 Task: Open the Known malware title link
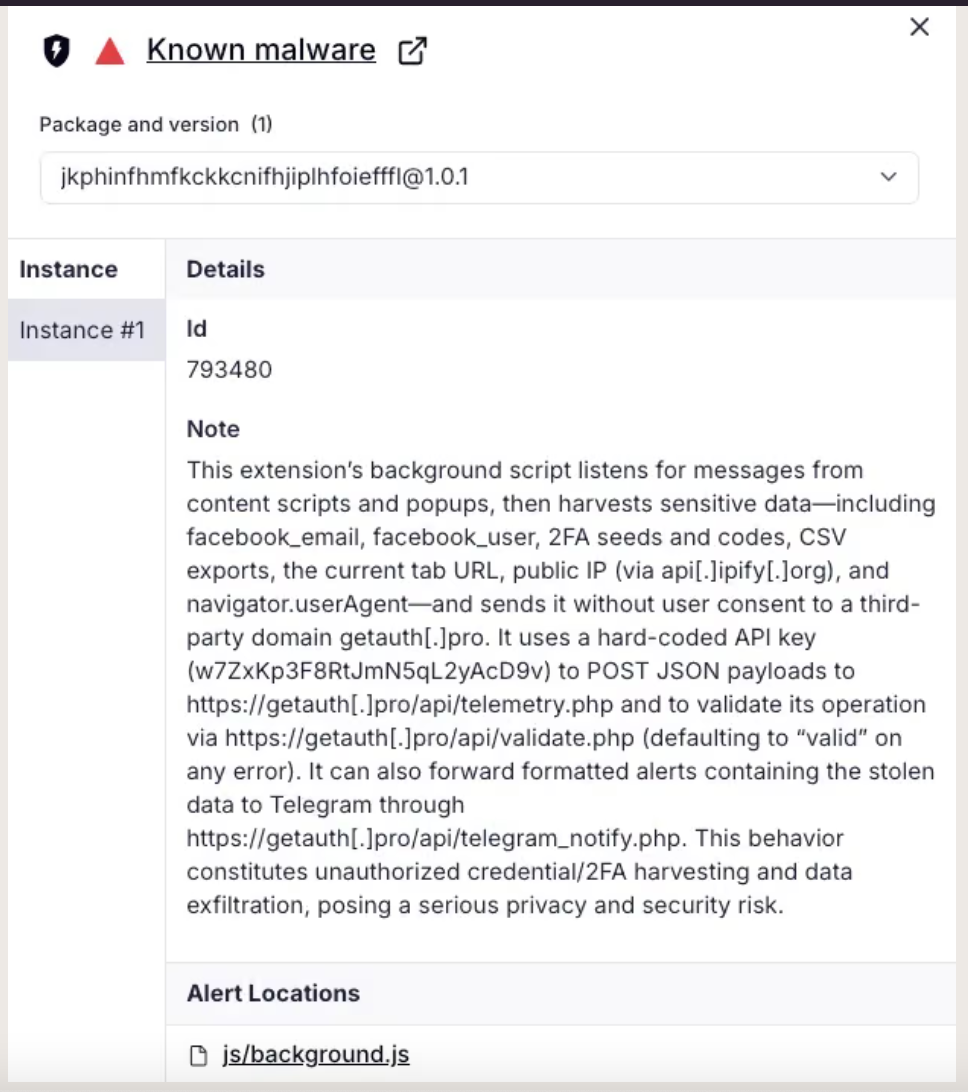point(261,50)
